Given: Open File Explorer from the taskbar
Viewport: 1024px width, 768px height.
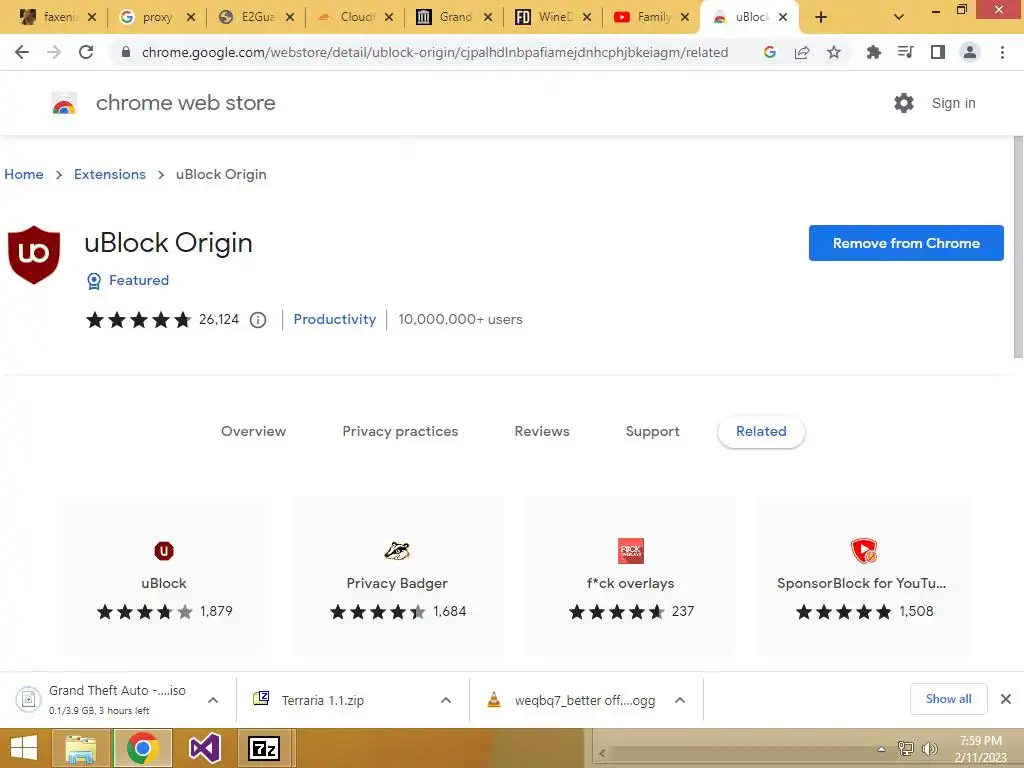Looking at the screenshot, I should [81, 748].
